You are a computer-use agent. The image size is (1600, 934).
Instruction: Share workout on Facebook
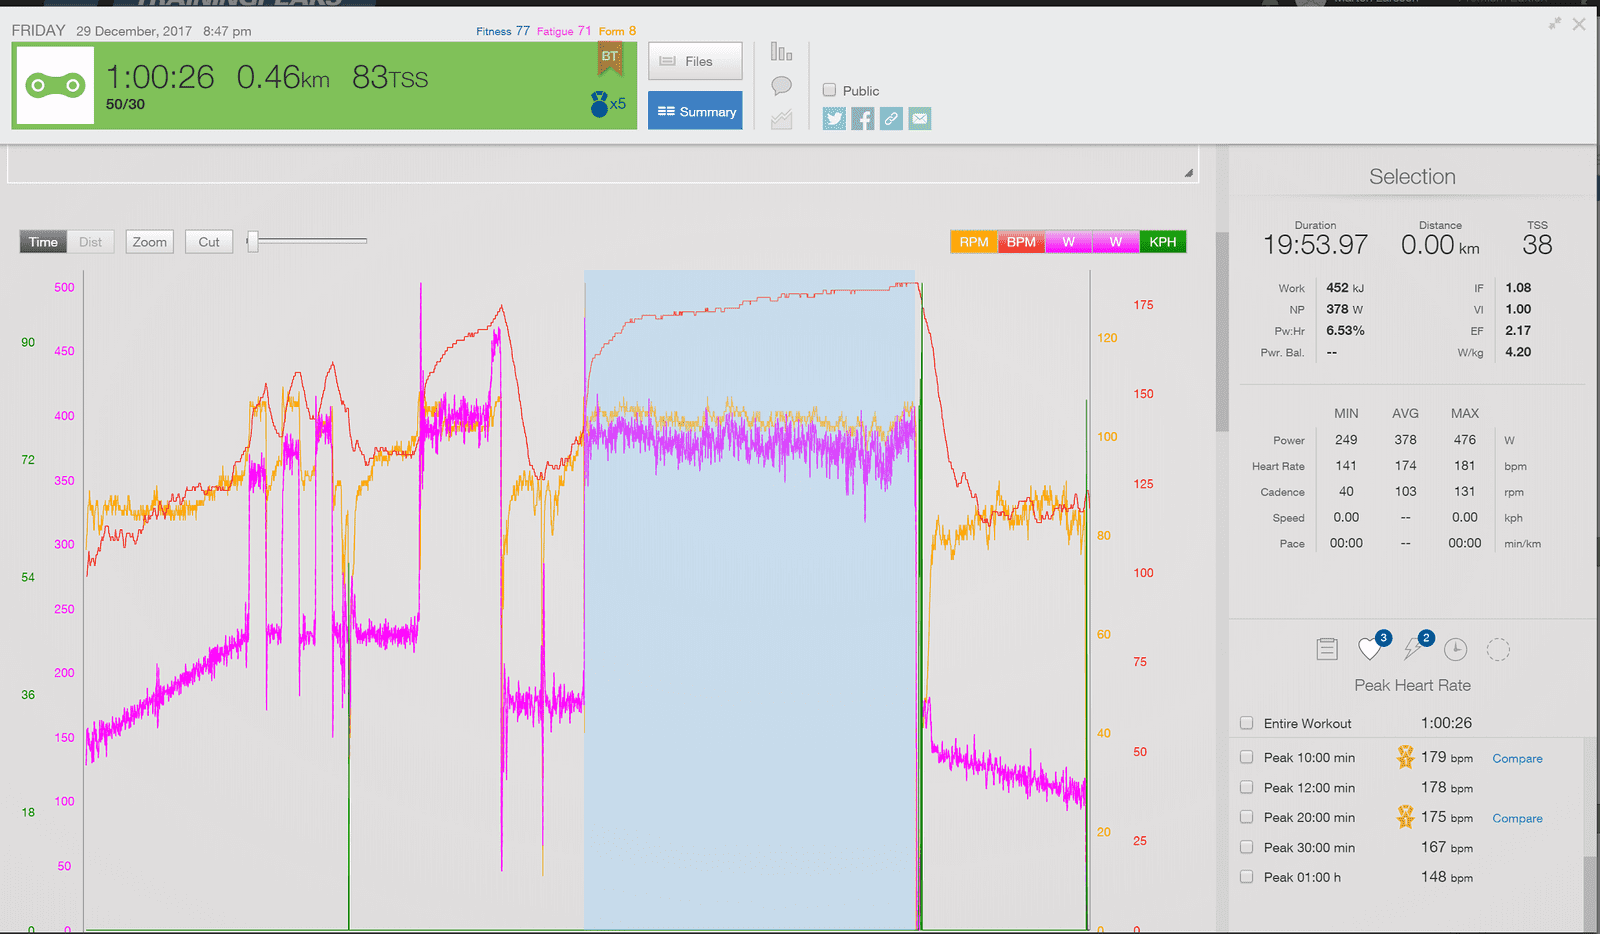coord(863,119)
